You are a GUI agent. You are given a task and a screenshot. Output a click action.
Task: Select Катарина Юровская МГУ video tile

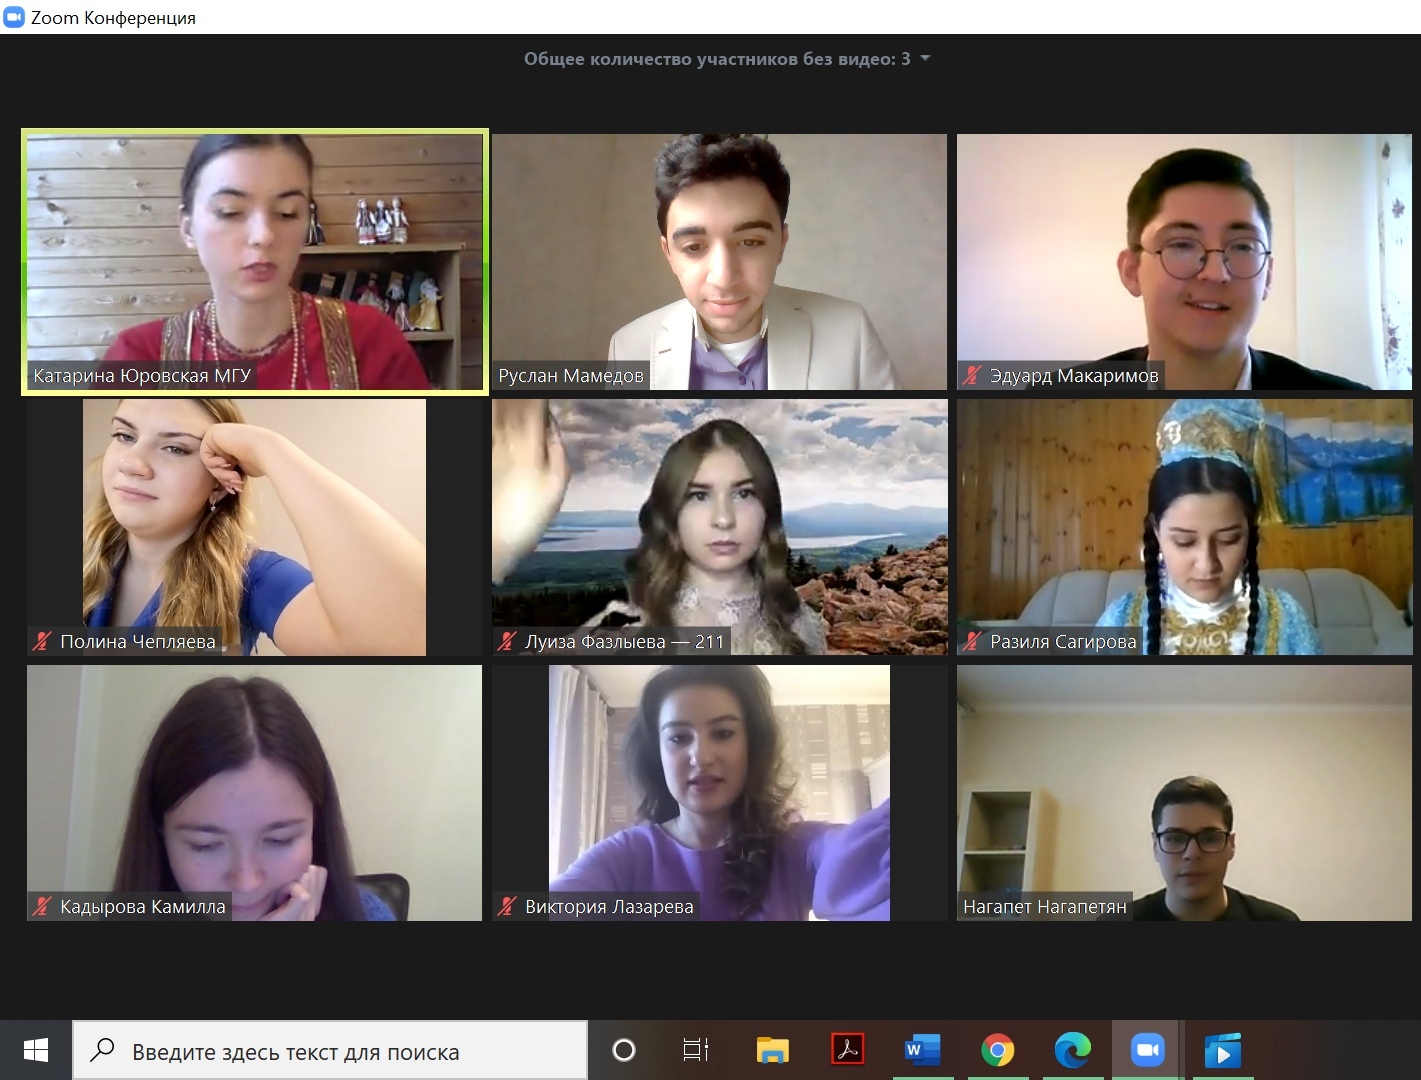[x=254, y=262]
